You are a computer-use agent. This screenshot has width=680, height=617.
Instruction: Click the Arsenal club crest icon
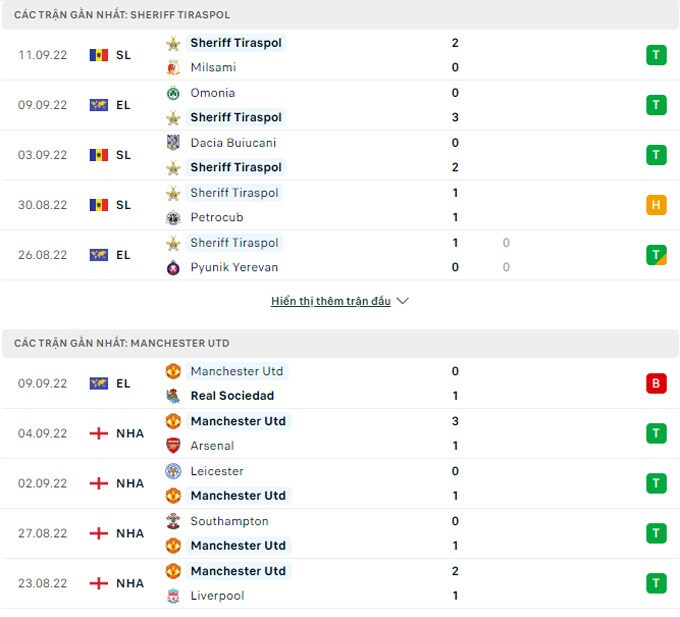173,446
